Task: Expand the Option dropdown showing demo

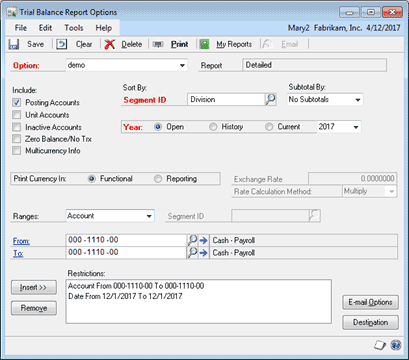Action: pos(182,65)
